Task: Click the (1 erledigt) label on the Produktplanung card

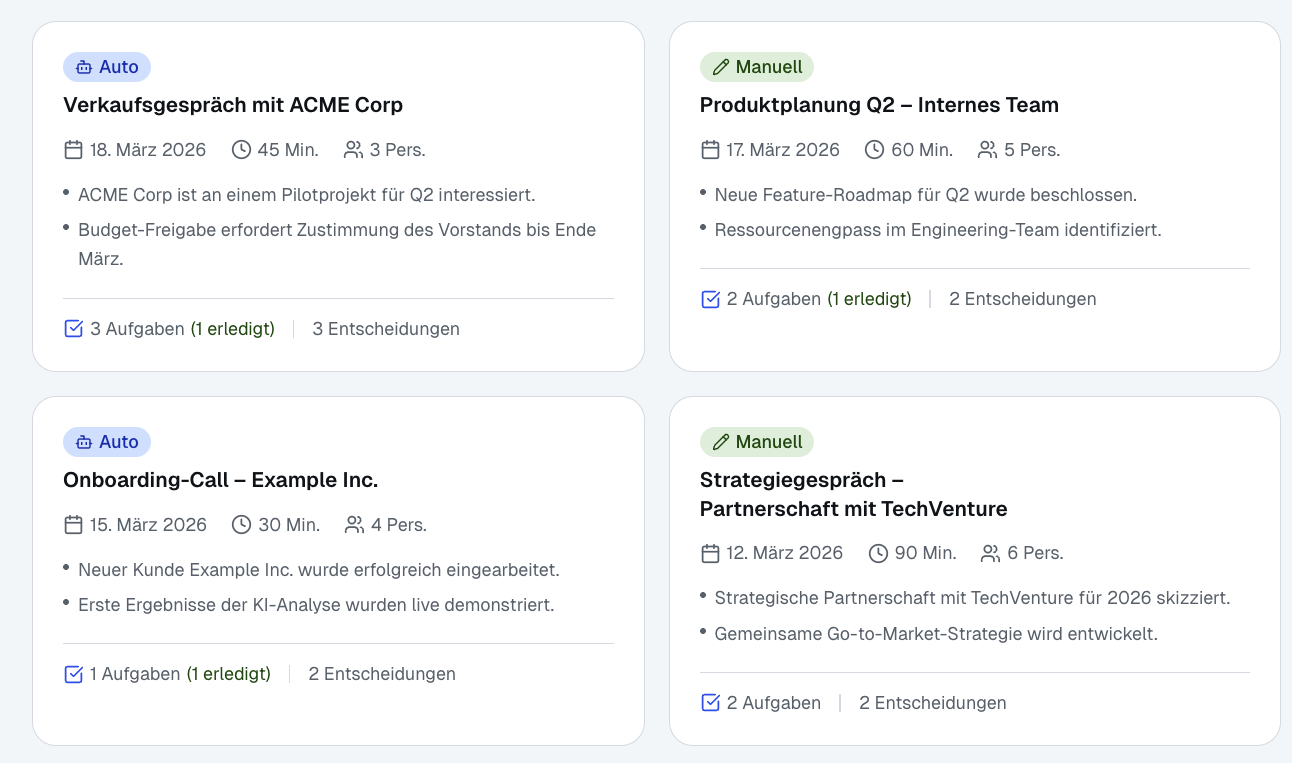Action: click(x=869, y=298)
